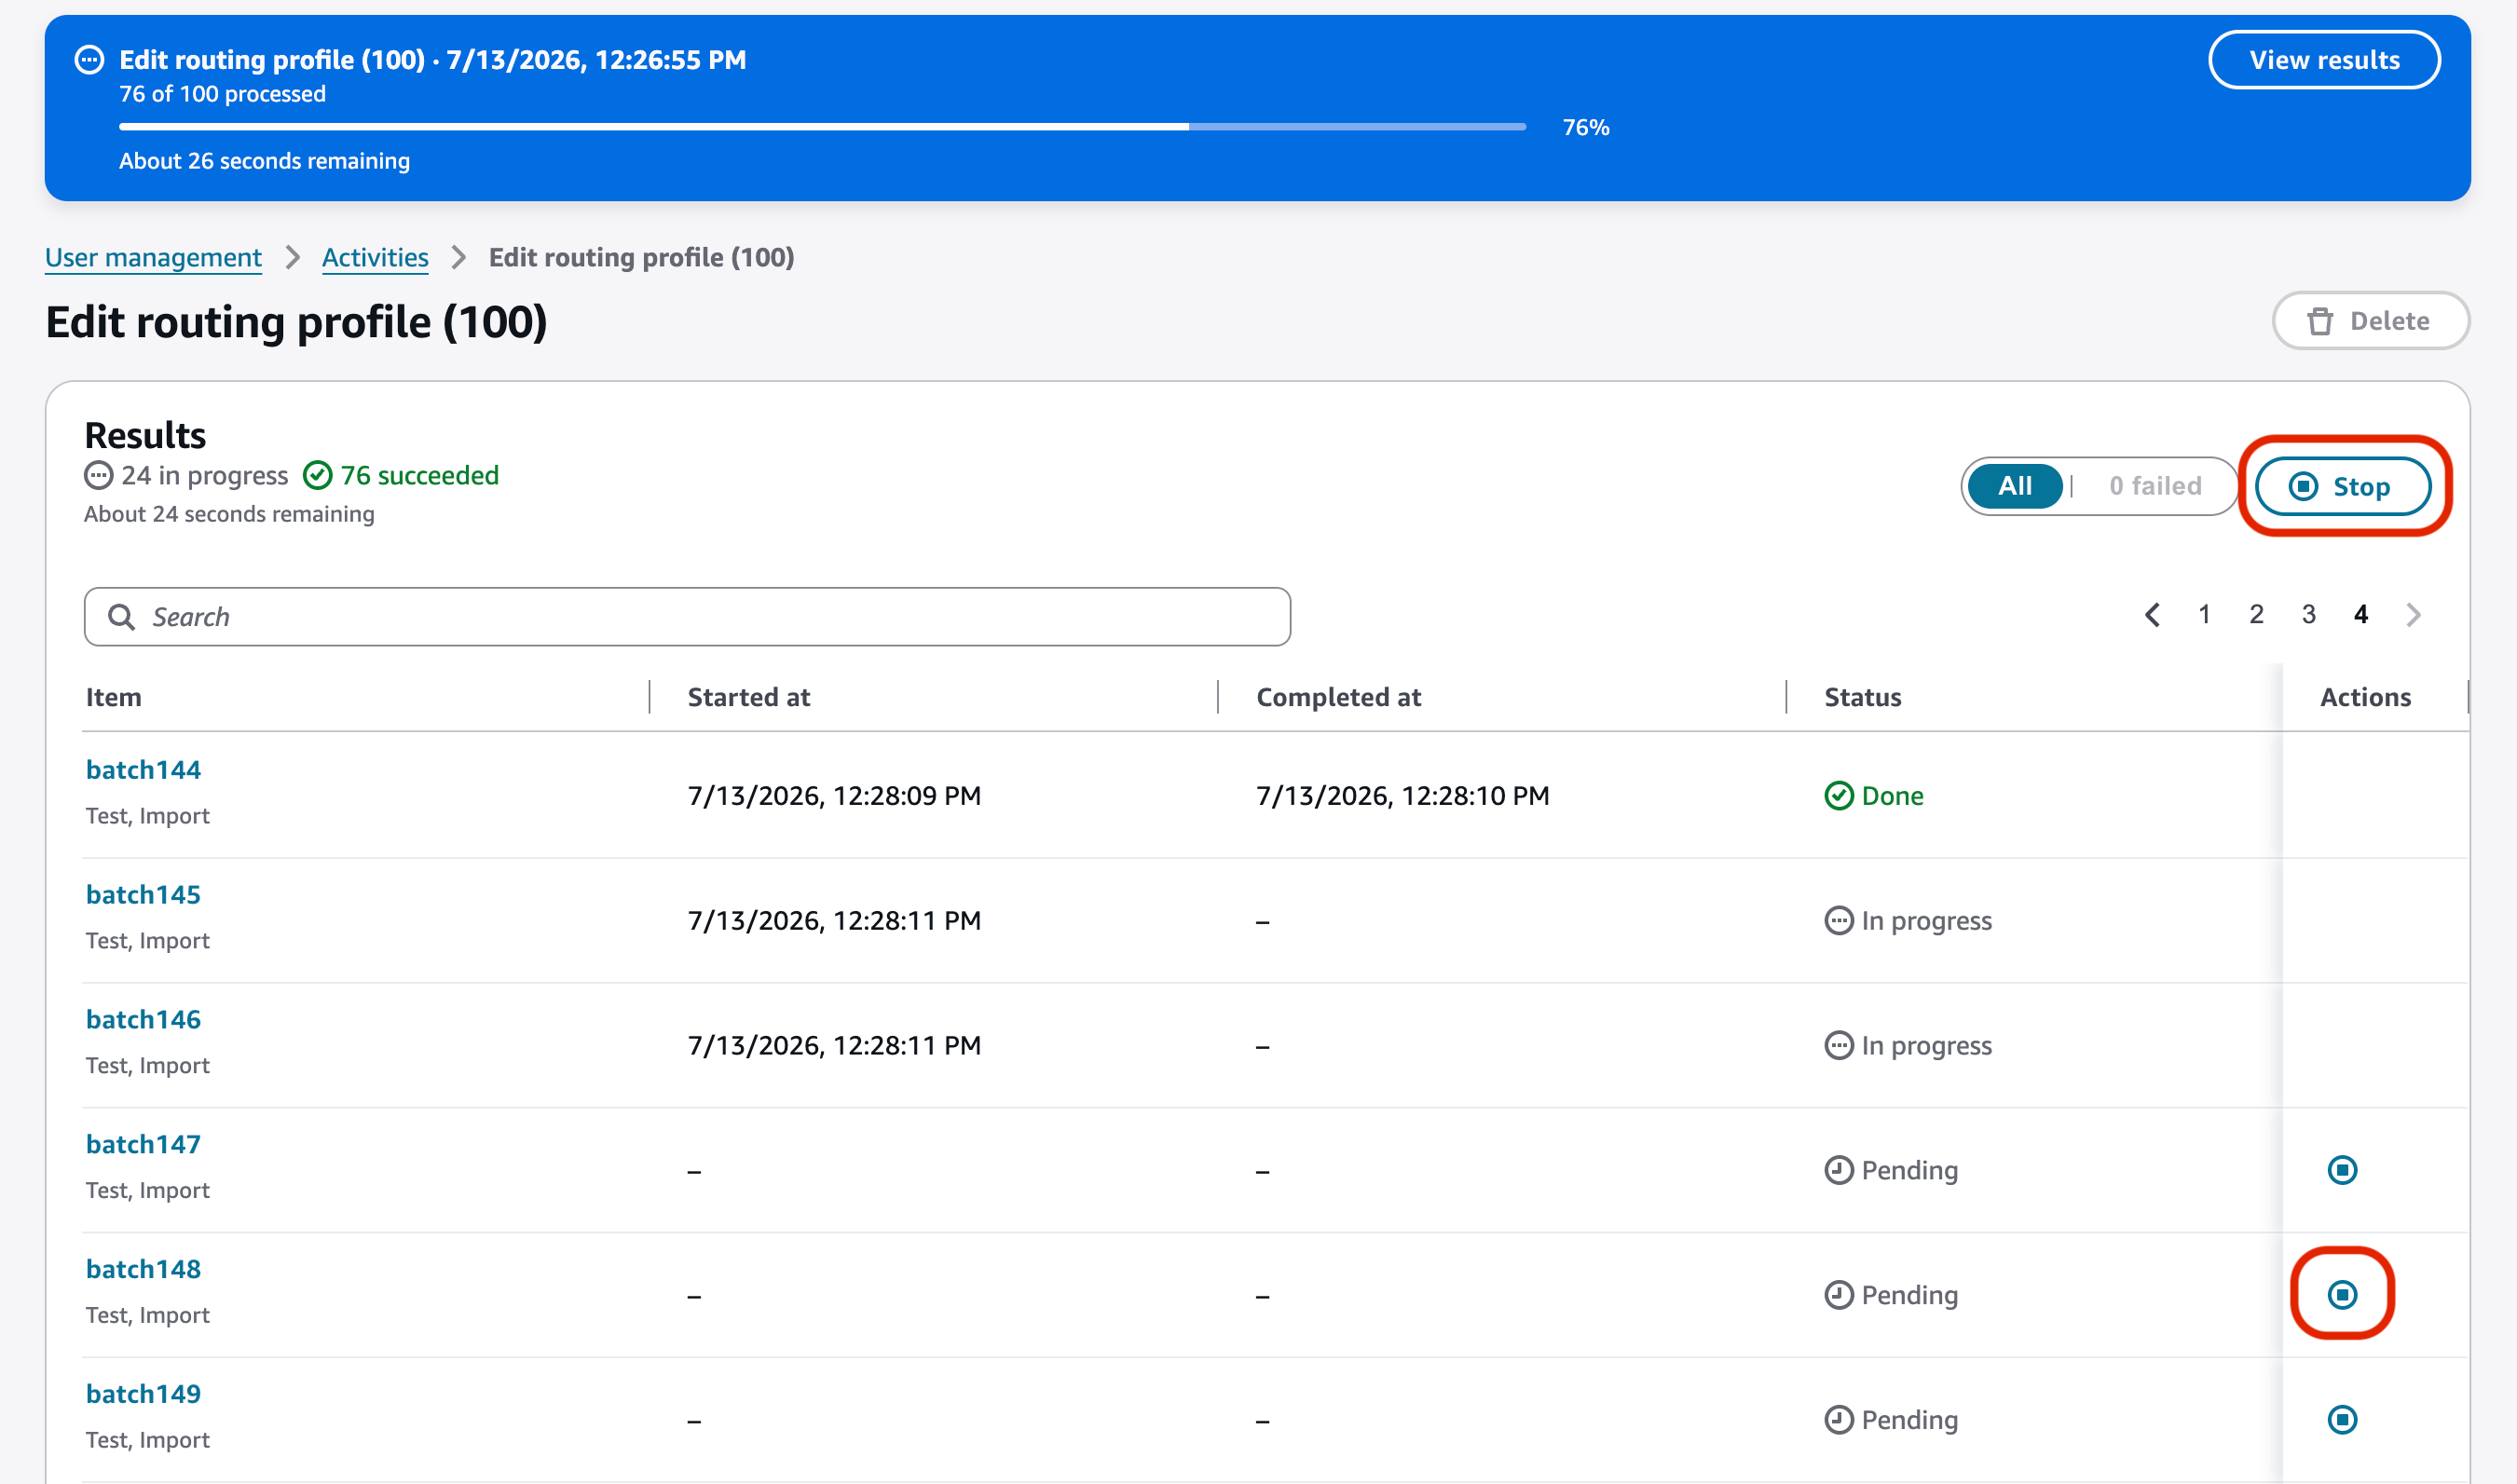Click the Done status icon for batch144
The image size is (2517, 1484).
[1839, 796]
